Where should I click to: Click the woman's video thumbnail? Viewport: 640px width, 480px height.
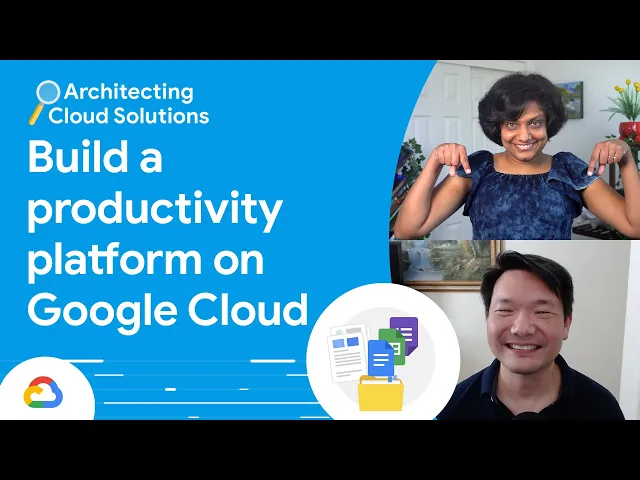click(515, 150)
